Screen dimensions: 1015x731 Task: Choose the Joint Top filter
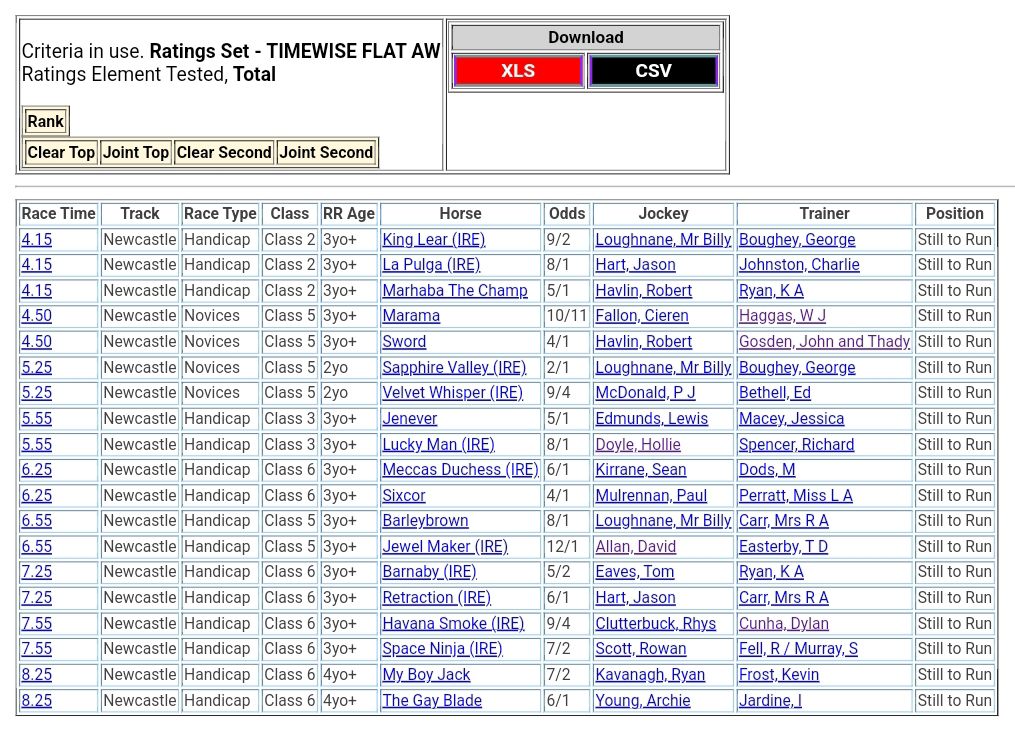tap(135, 153)
